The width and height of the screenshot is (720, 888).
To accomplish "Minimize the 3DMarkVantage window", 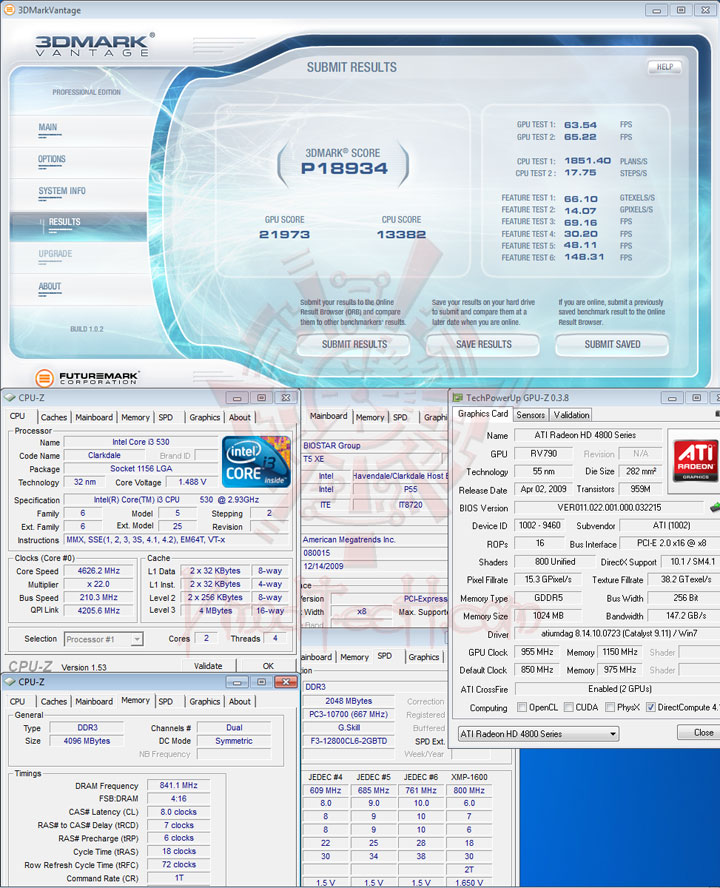I will [656, 10].
